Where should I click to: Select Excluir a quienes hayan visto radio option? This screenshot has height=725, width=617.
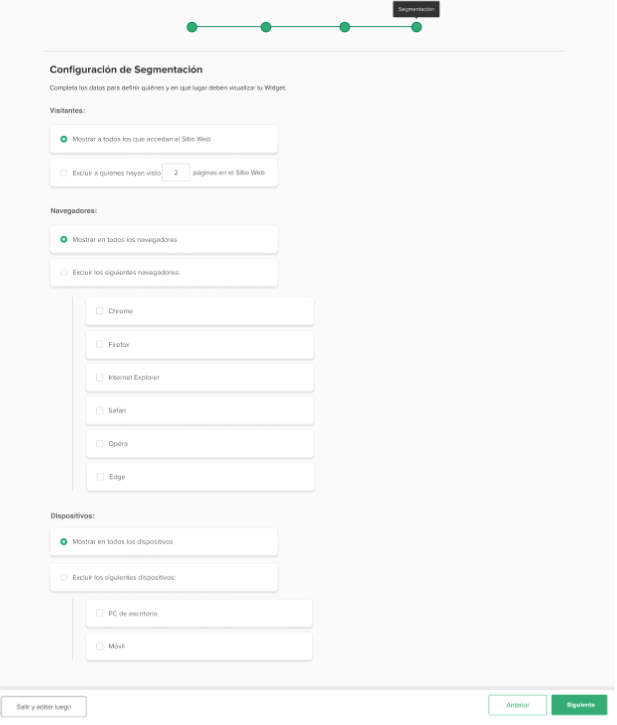pos(64,173)
